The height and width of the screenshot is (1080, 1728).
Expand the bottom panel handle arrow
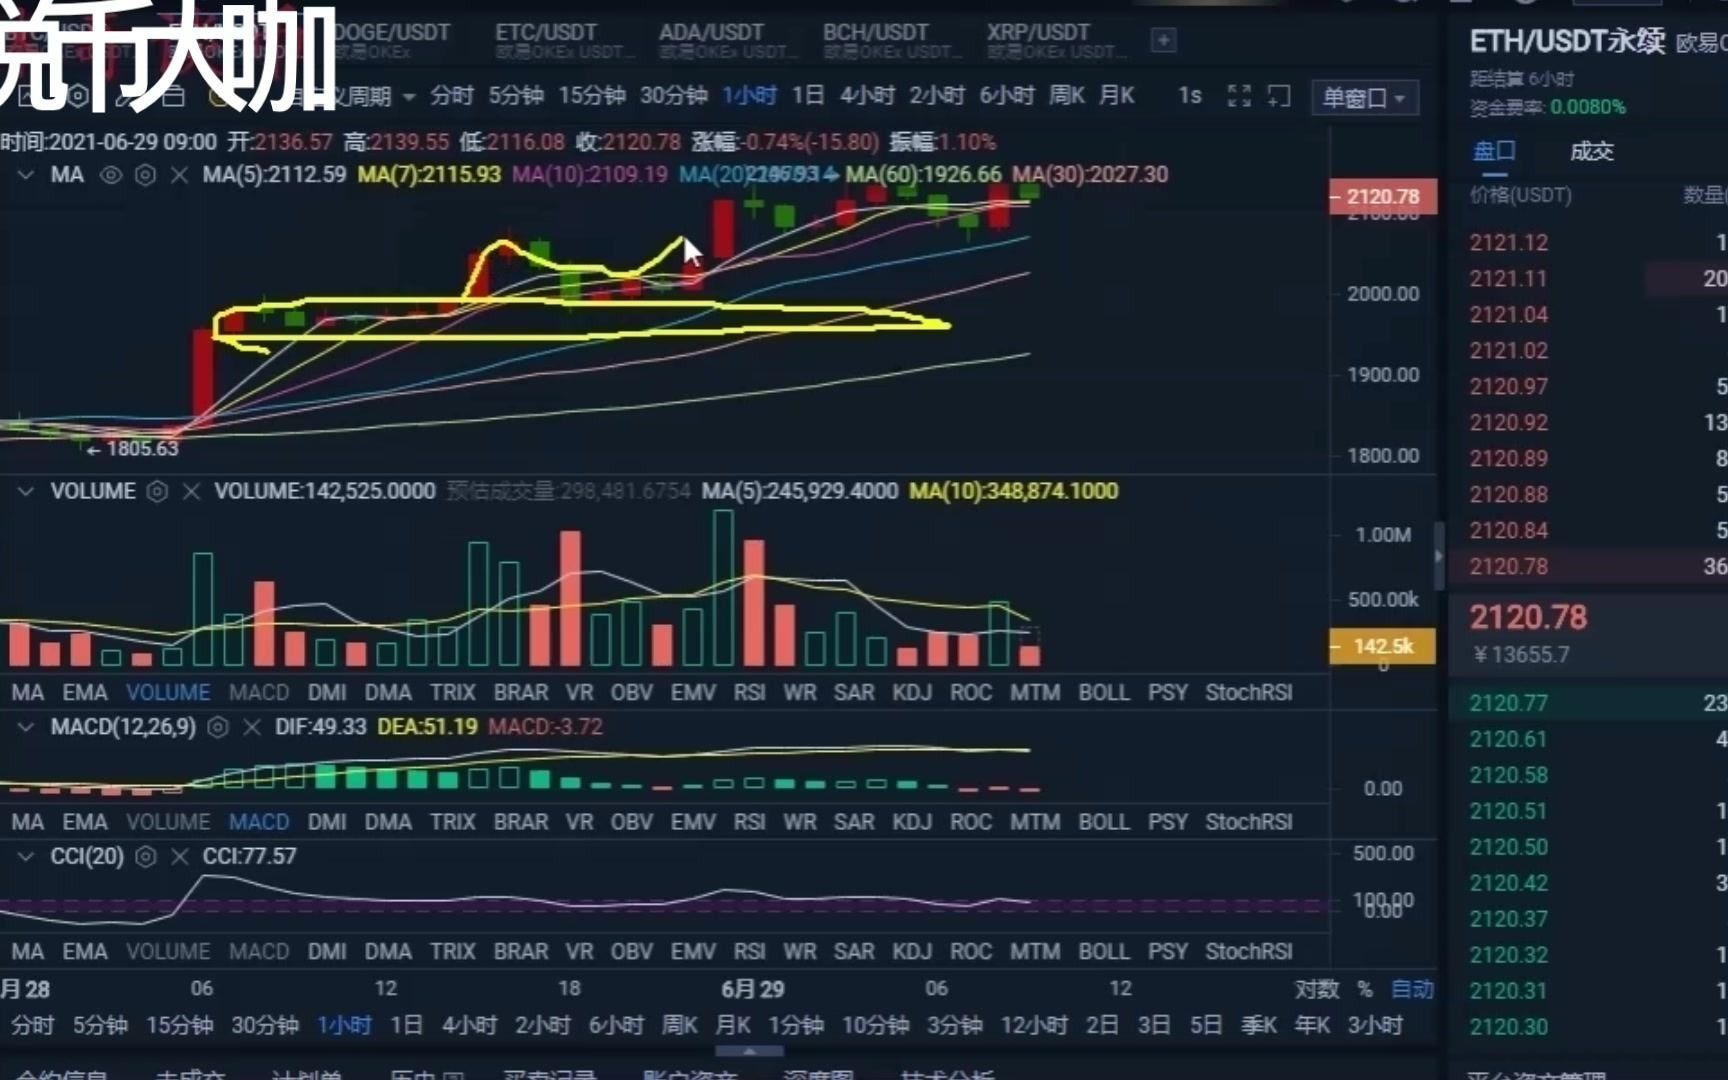749,1052
